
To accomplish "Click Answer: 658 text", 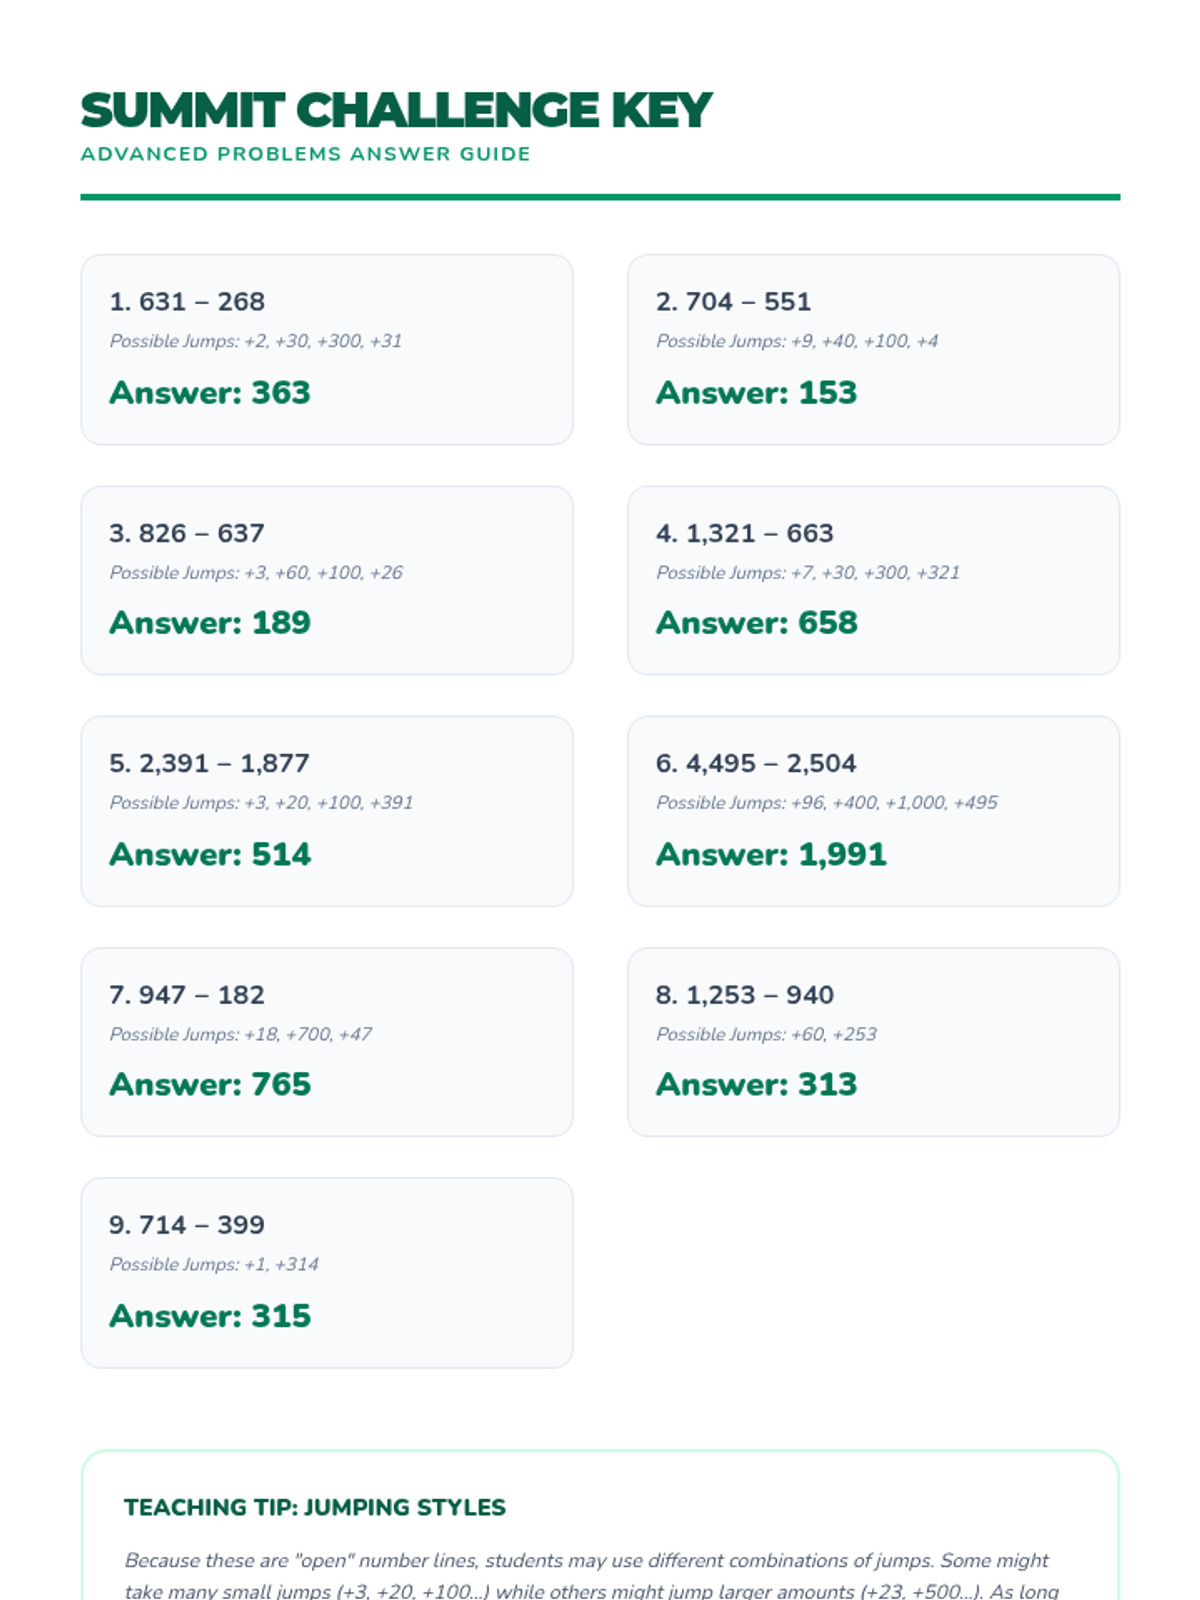I will coord(756,623).
